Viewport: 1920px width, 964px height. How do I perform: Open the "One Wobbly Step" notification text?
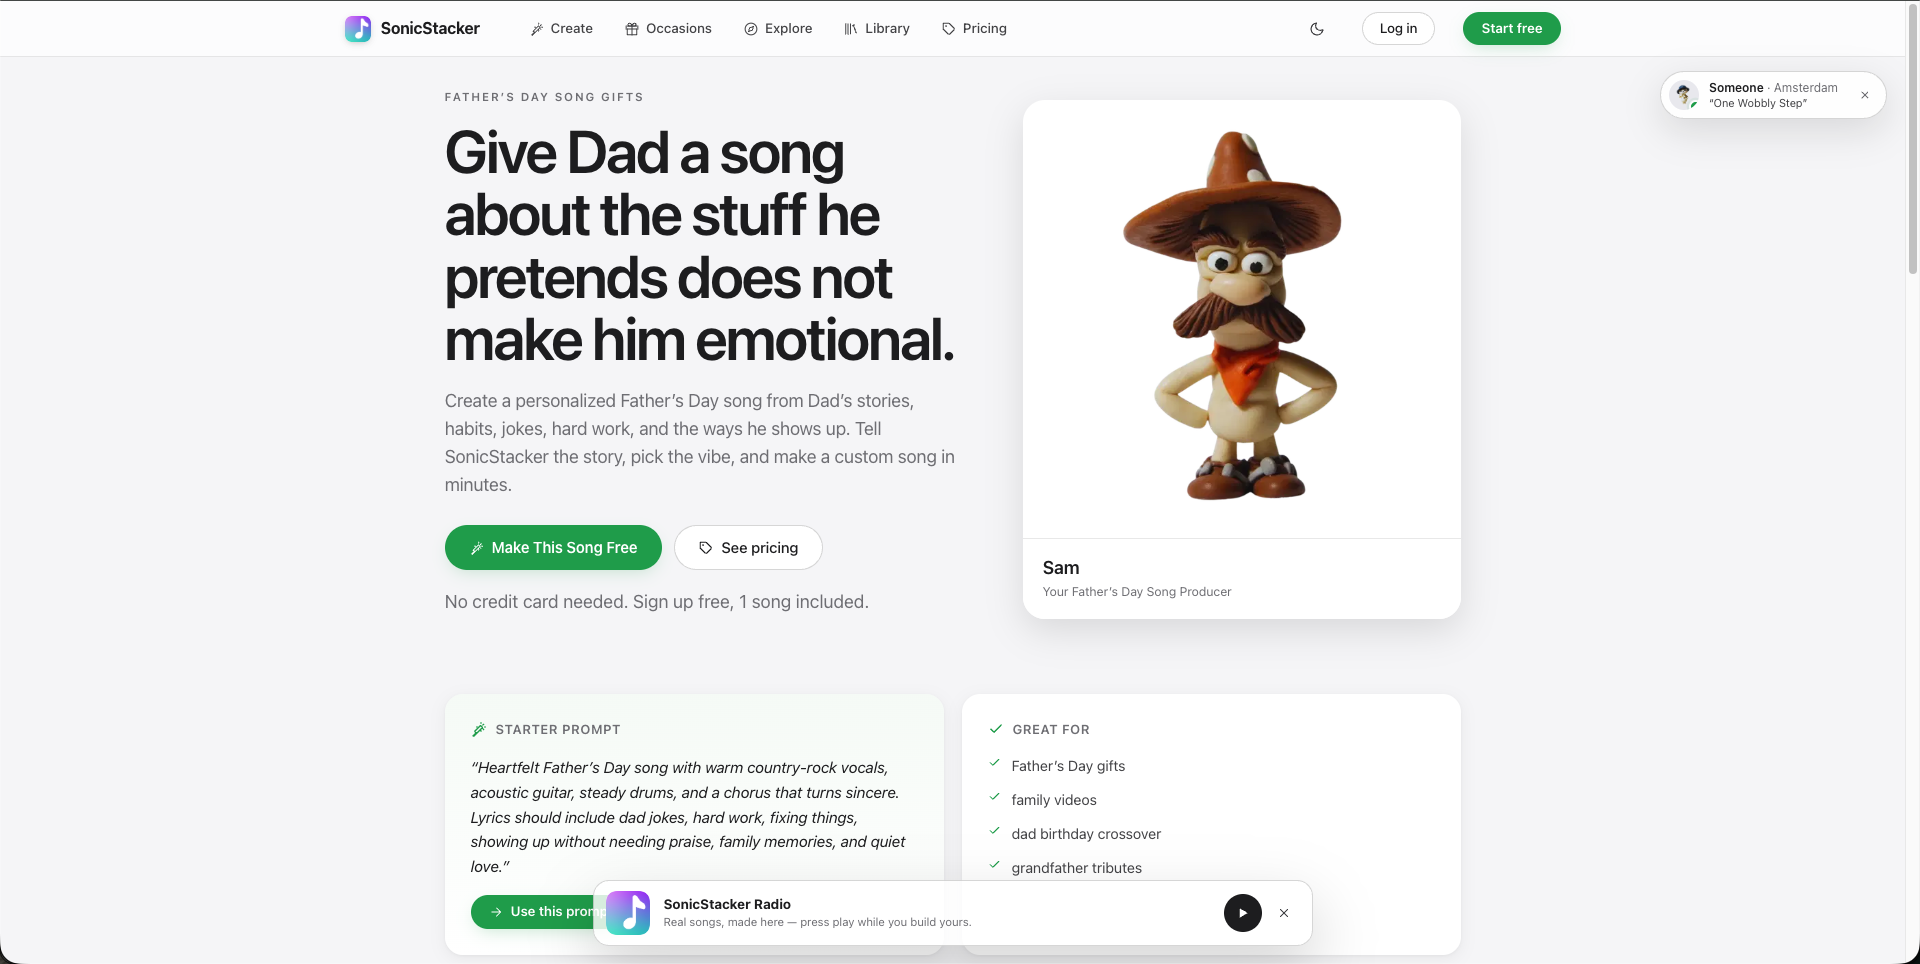(x=1757, y=103)
